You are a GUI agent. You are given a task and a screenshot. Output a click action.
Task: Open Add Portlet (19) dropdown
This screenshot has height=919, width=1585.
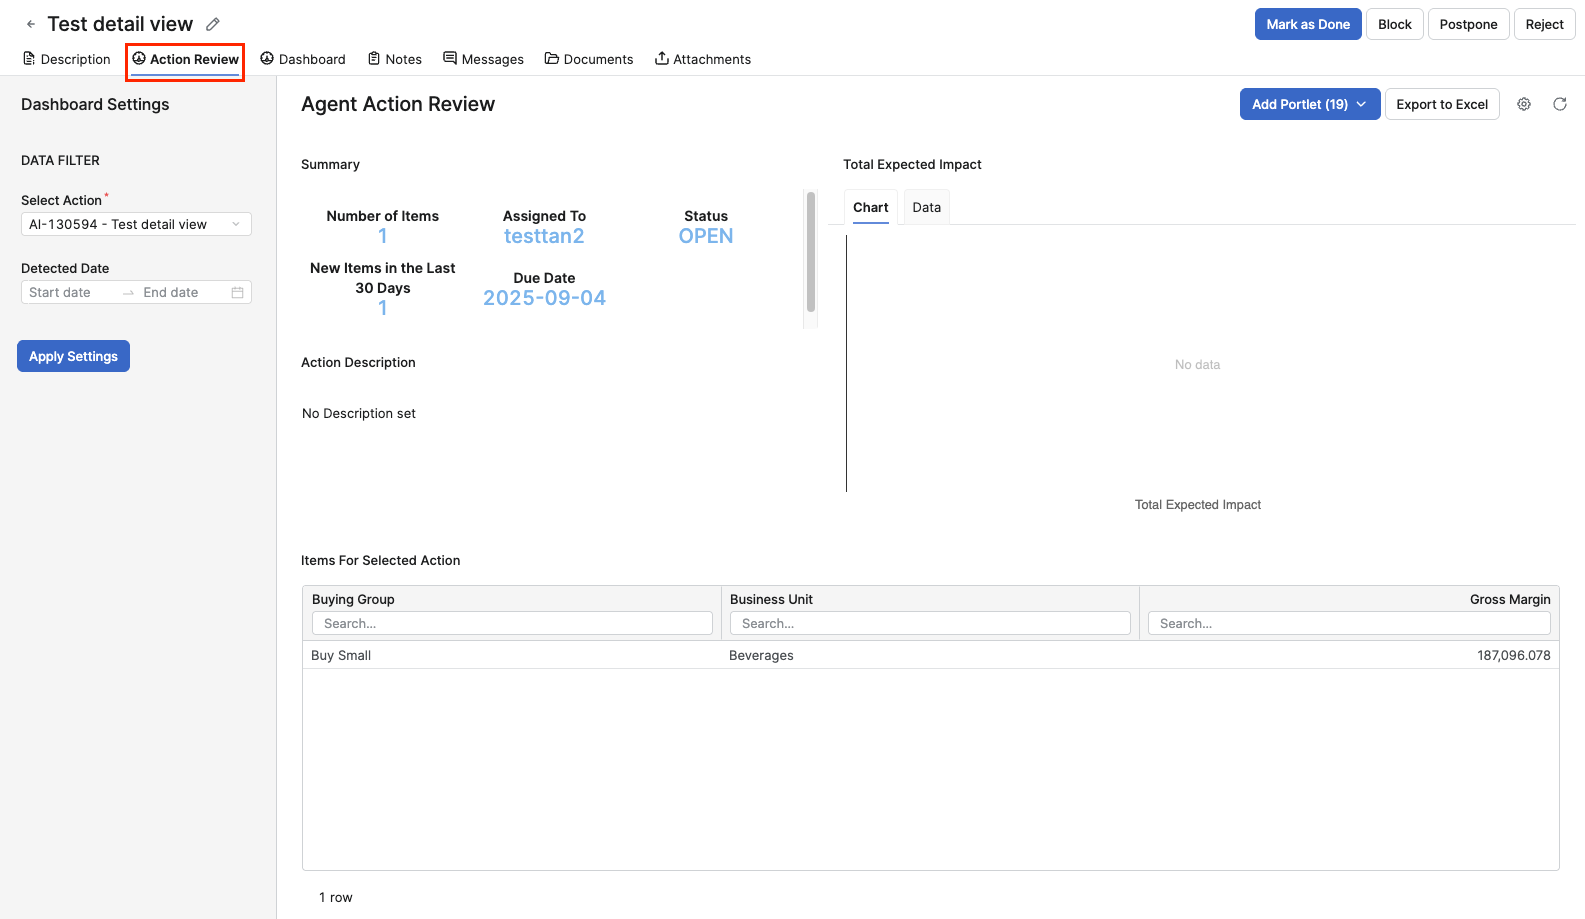click(x=1310, y=104)
